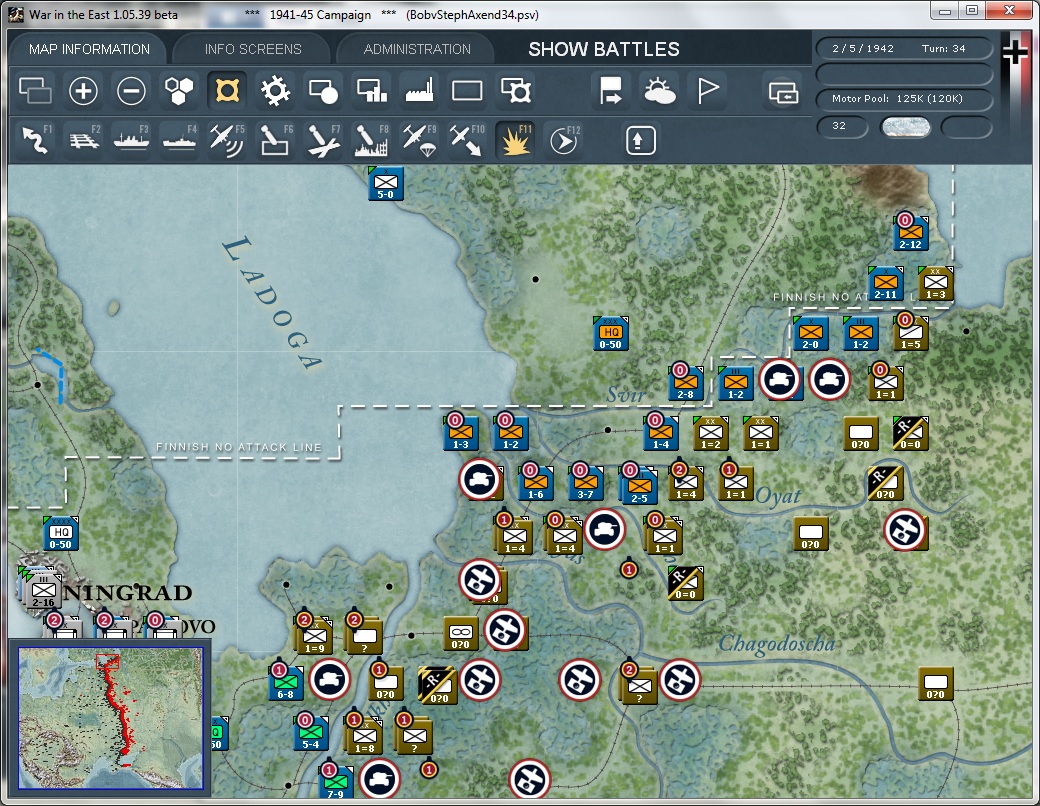Select F6 bomb unit mode icon
The height and width of the screenshot is (806, 1040).
tap(275, 139)
